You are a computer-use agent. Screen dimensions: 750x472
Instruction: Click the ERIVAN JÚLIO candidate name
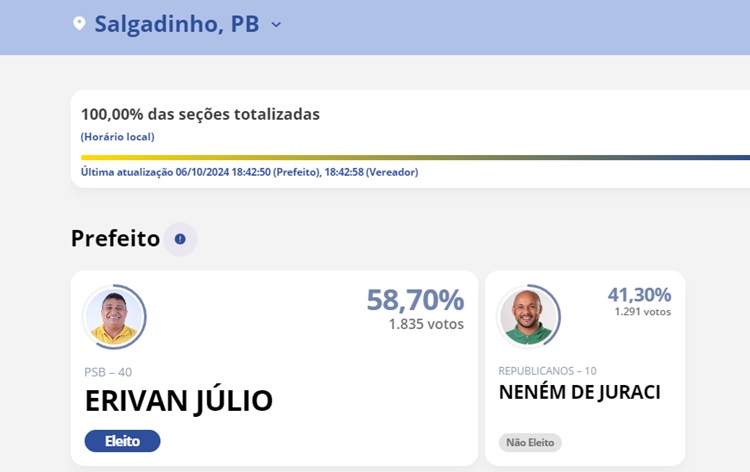[x=179, y=401]
